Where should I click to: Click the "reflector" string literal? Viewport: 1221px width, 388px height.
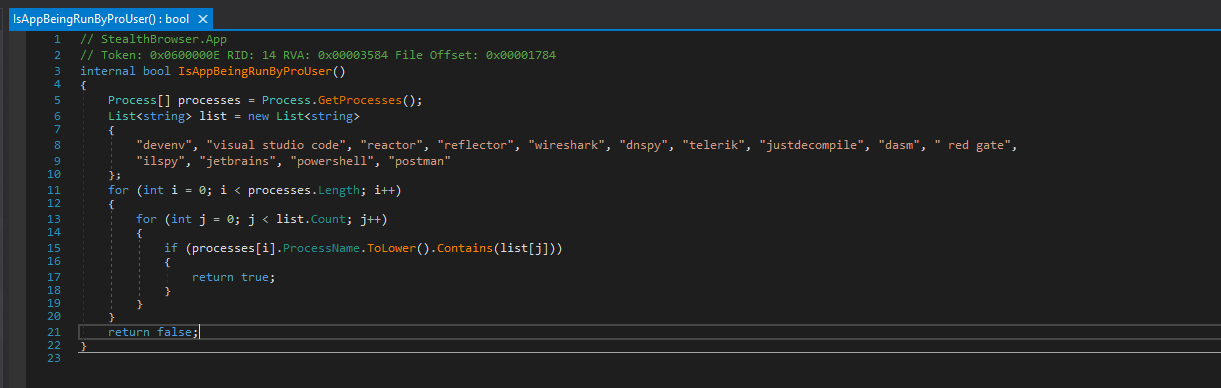[x=475, y=146]
